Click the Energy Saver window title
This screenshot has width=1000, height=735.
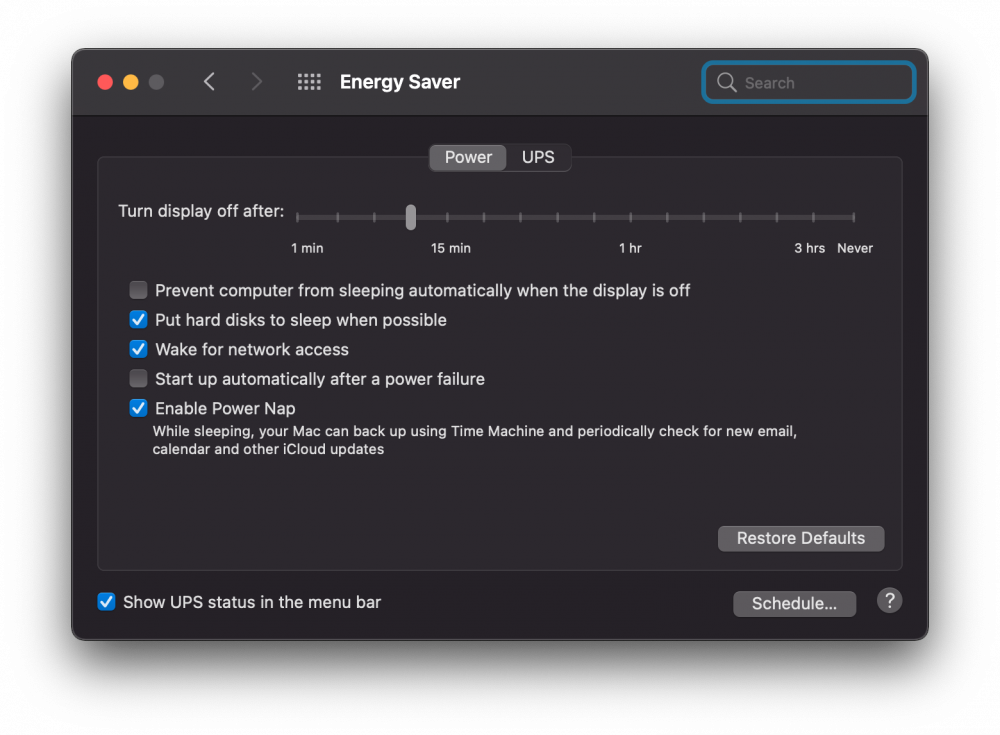[x=400, y=82]
